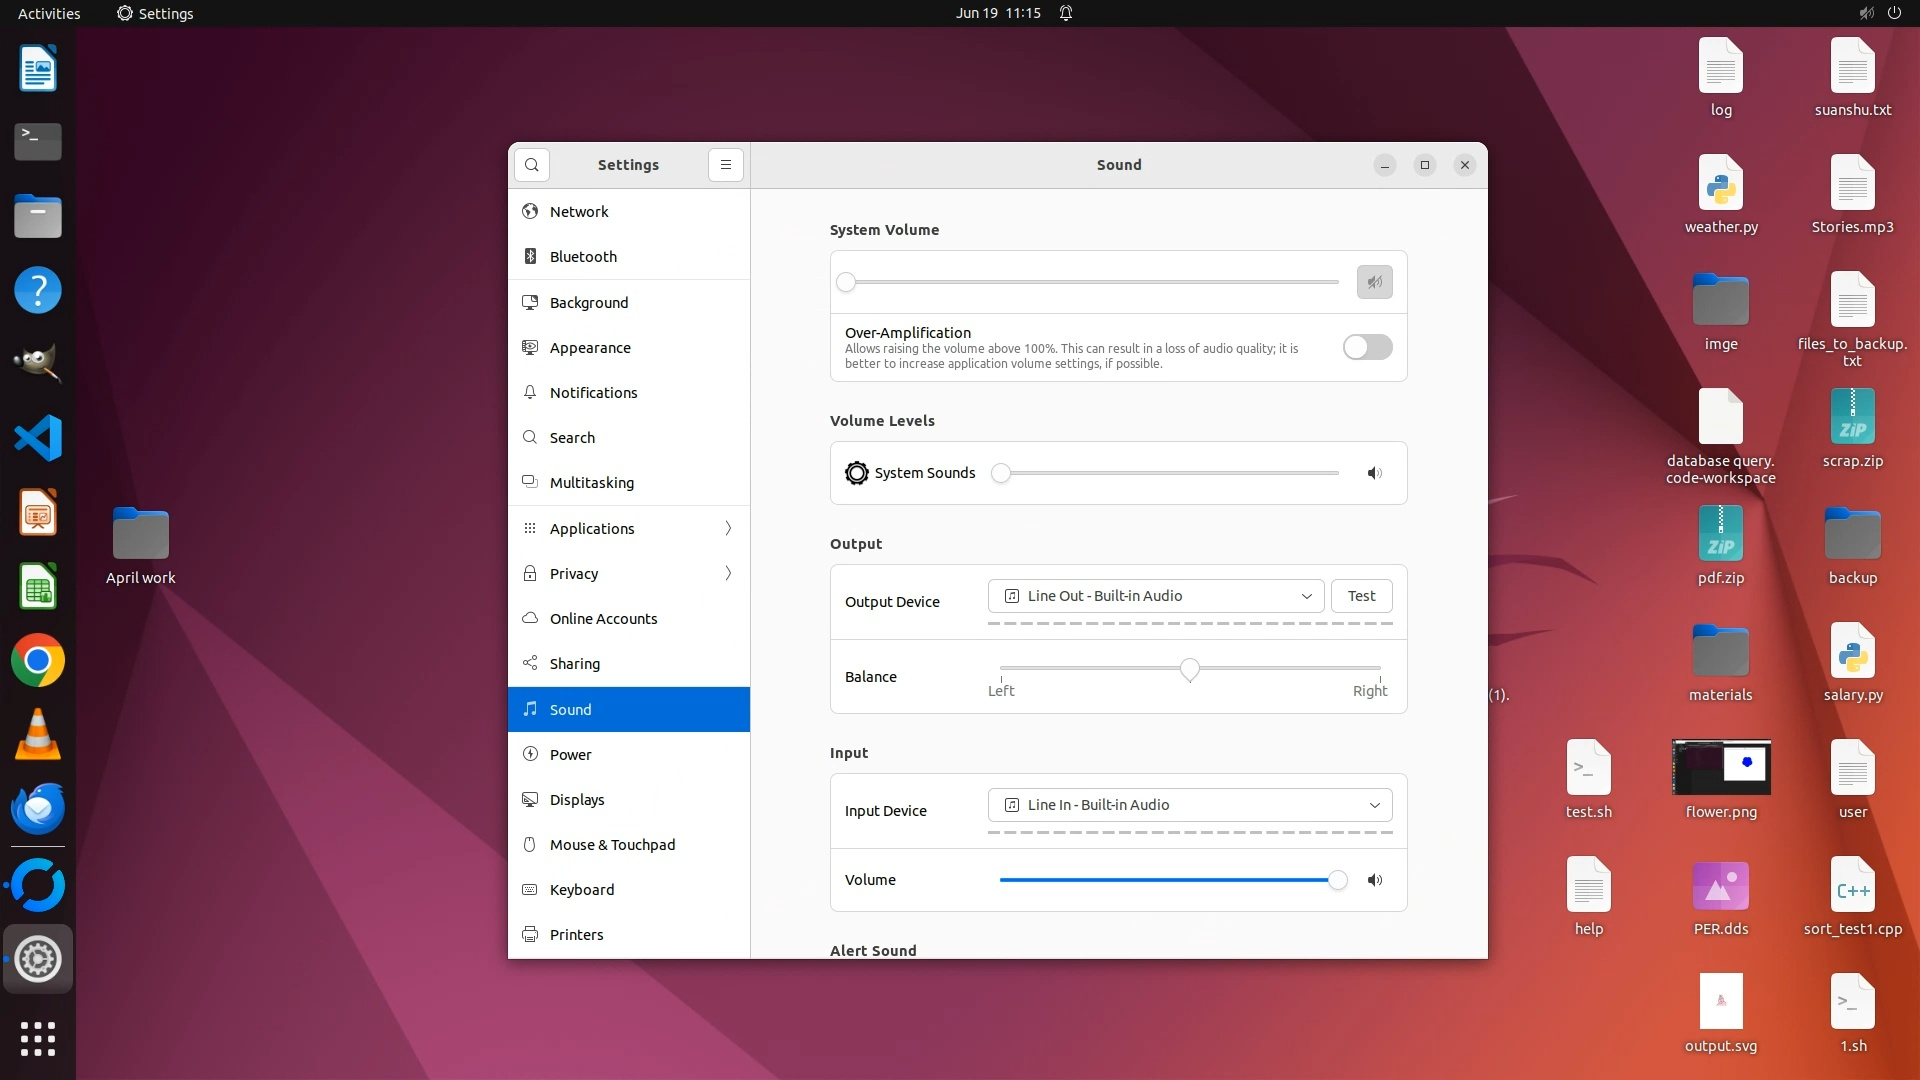Click the notification bell in top bar
Viewport: 1920px width, 1080px height.
point(1066,13)
